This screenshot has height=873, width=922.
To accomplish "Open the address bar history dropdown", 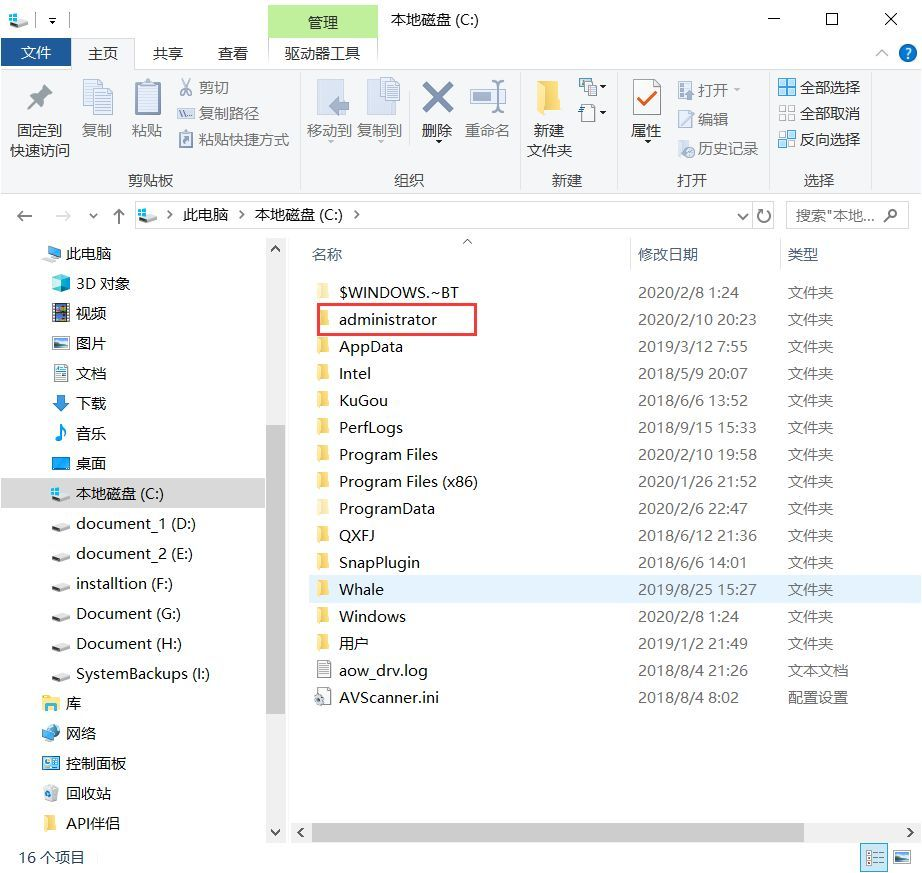I will point(742,215).
